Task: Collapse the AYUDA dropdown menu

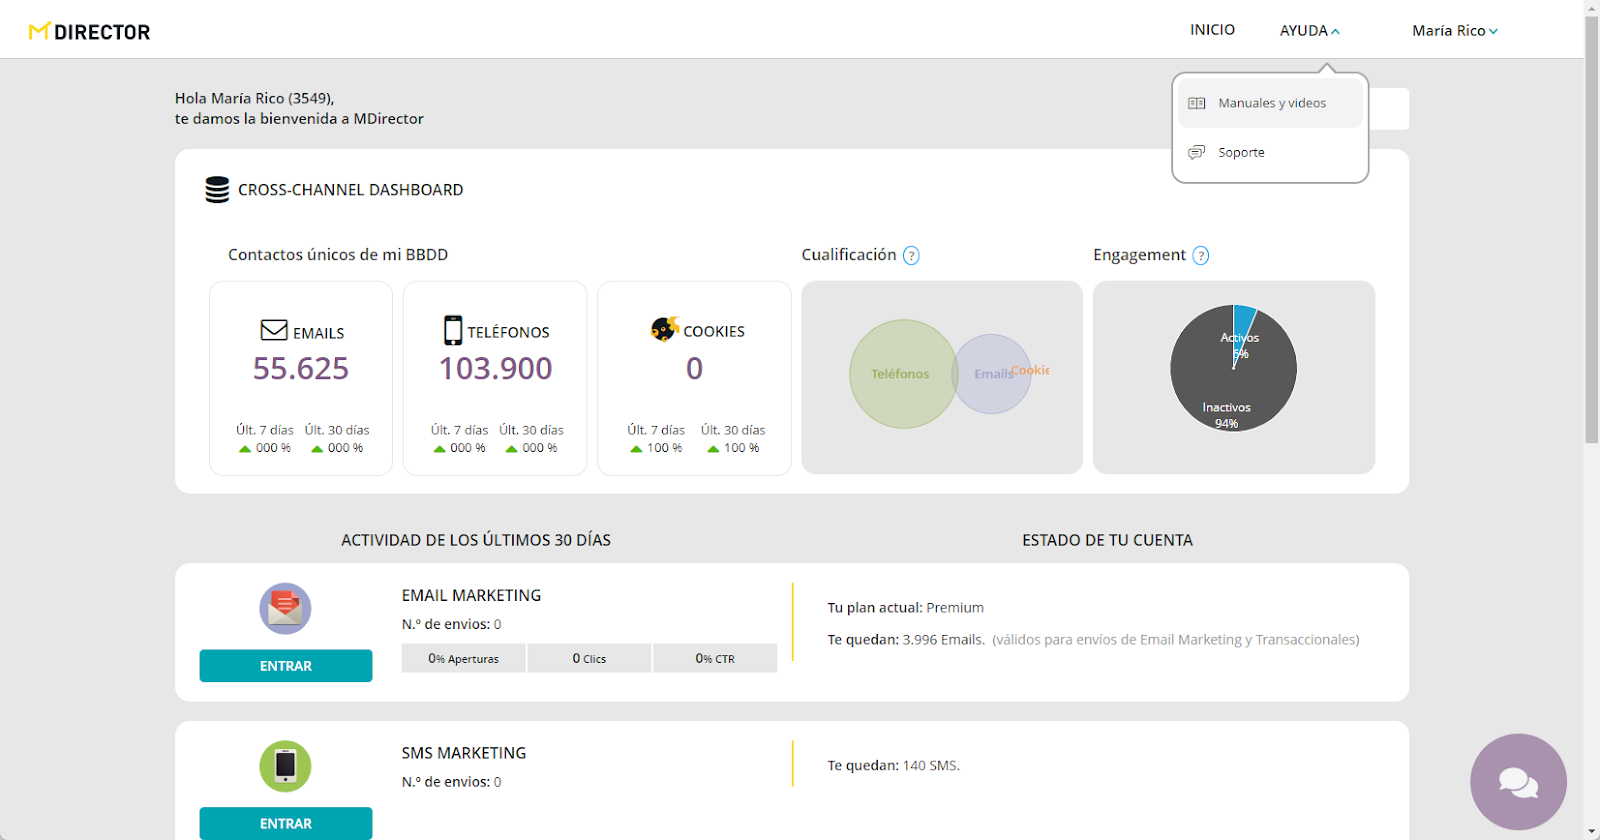Action: [x=1309, y=31]
